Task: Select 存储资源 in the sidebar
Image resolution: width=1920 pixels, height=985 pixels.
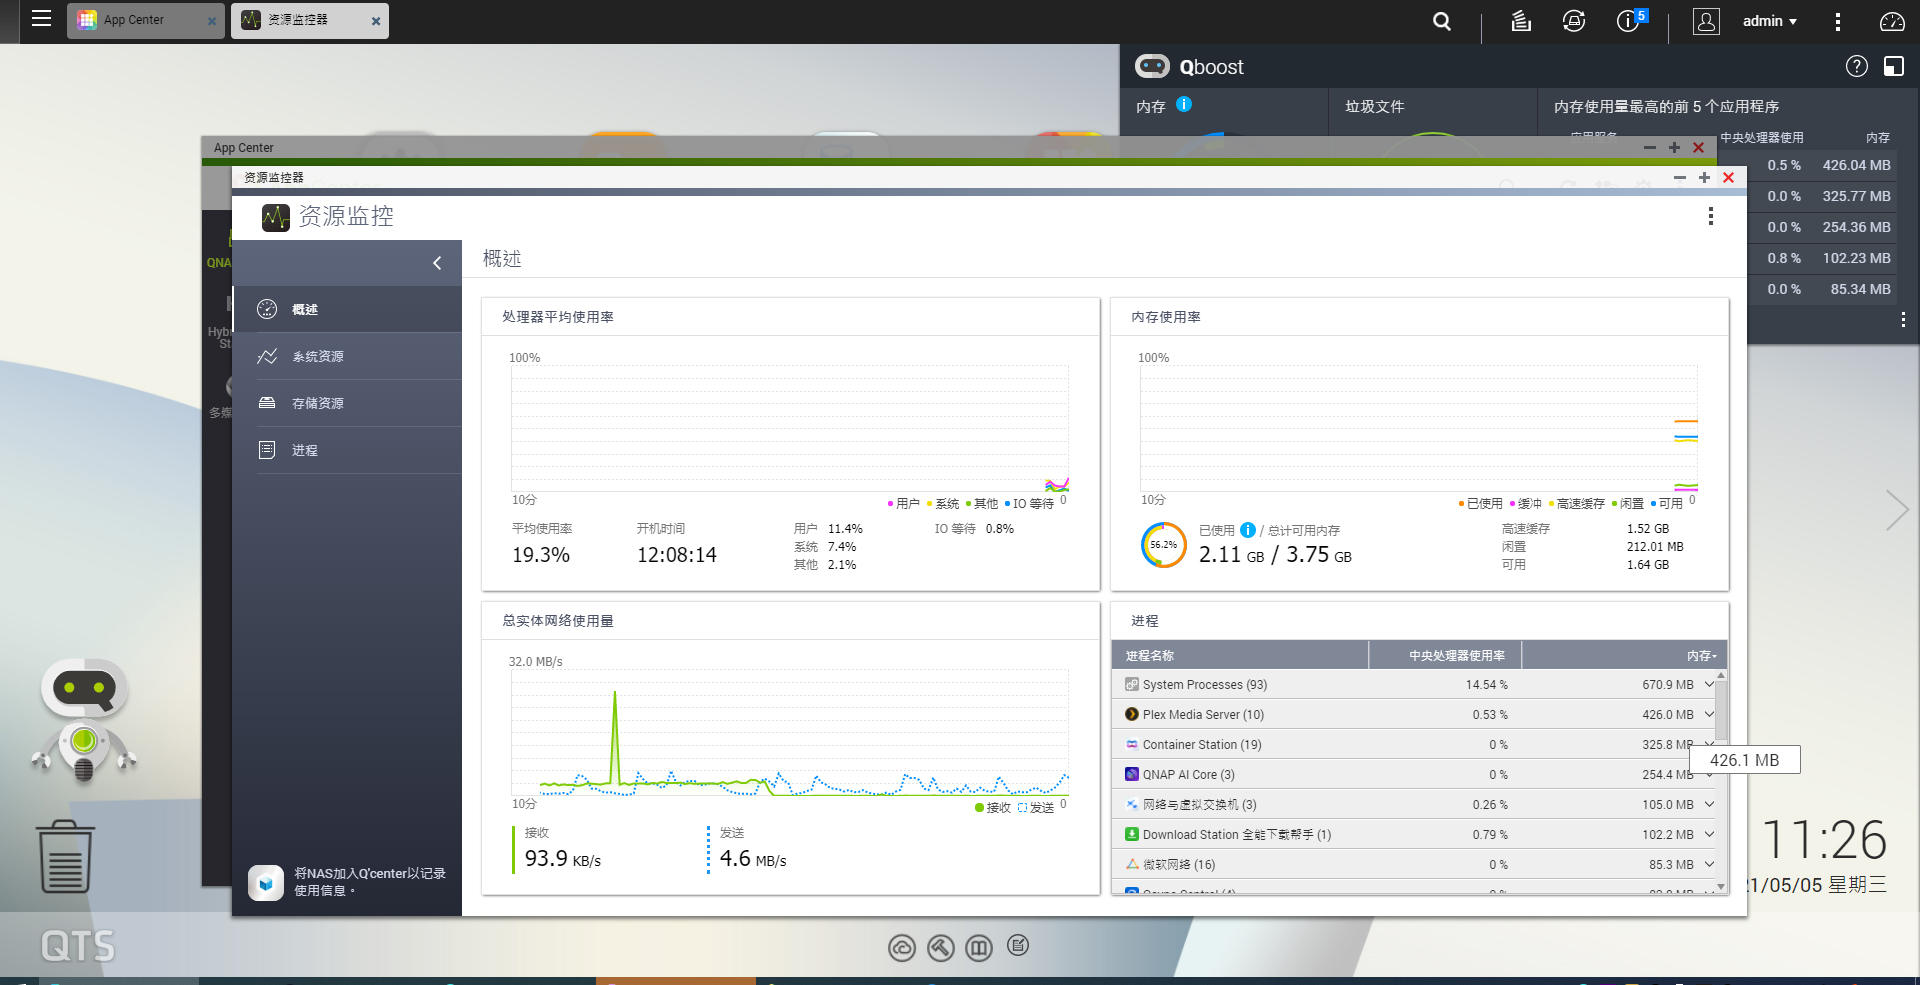Action: pos(317,404)
